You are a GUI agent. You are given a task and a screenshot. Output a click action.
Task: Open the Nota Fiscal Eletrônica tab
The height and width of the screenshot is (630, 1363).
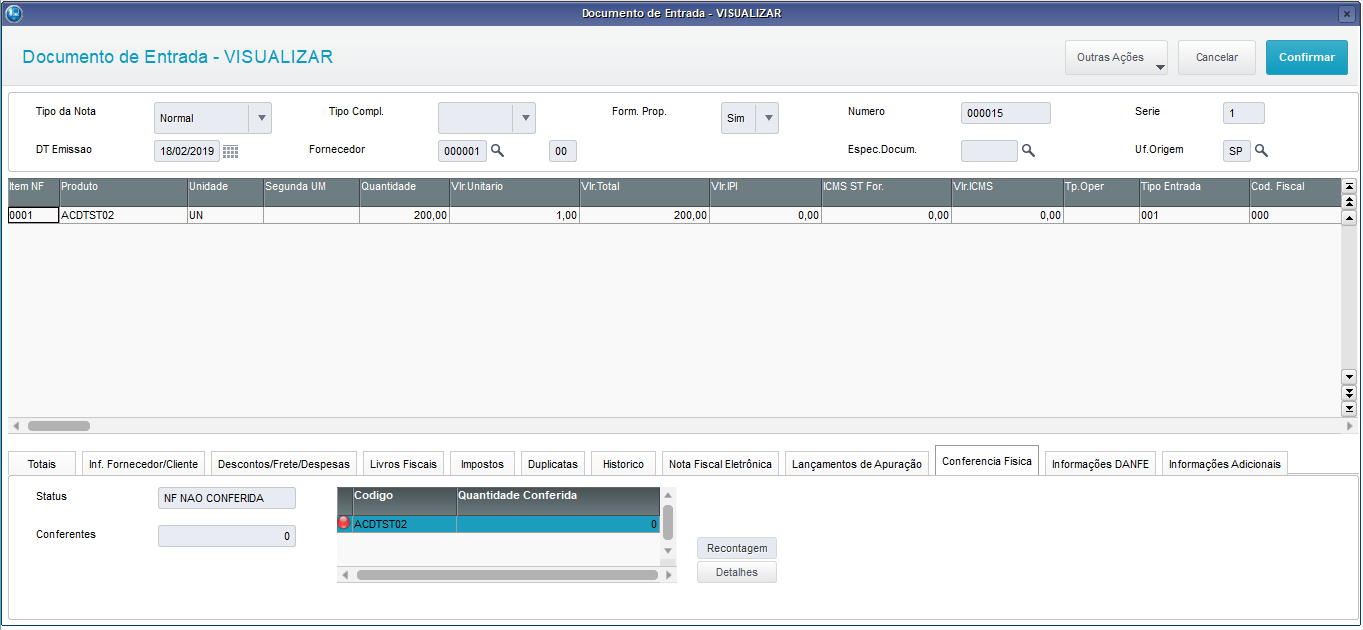[720, 464]
